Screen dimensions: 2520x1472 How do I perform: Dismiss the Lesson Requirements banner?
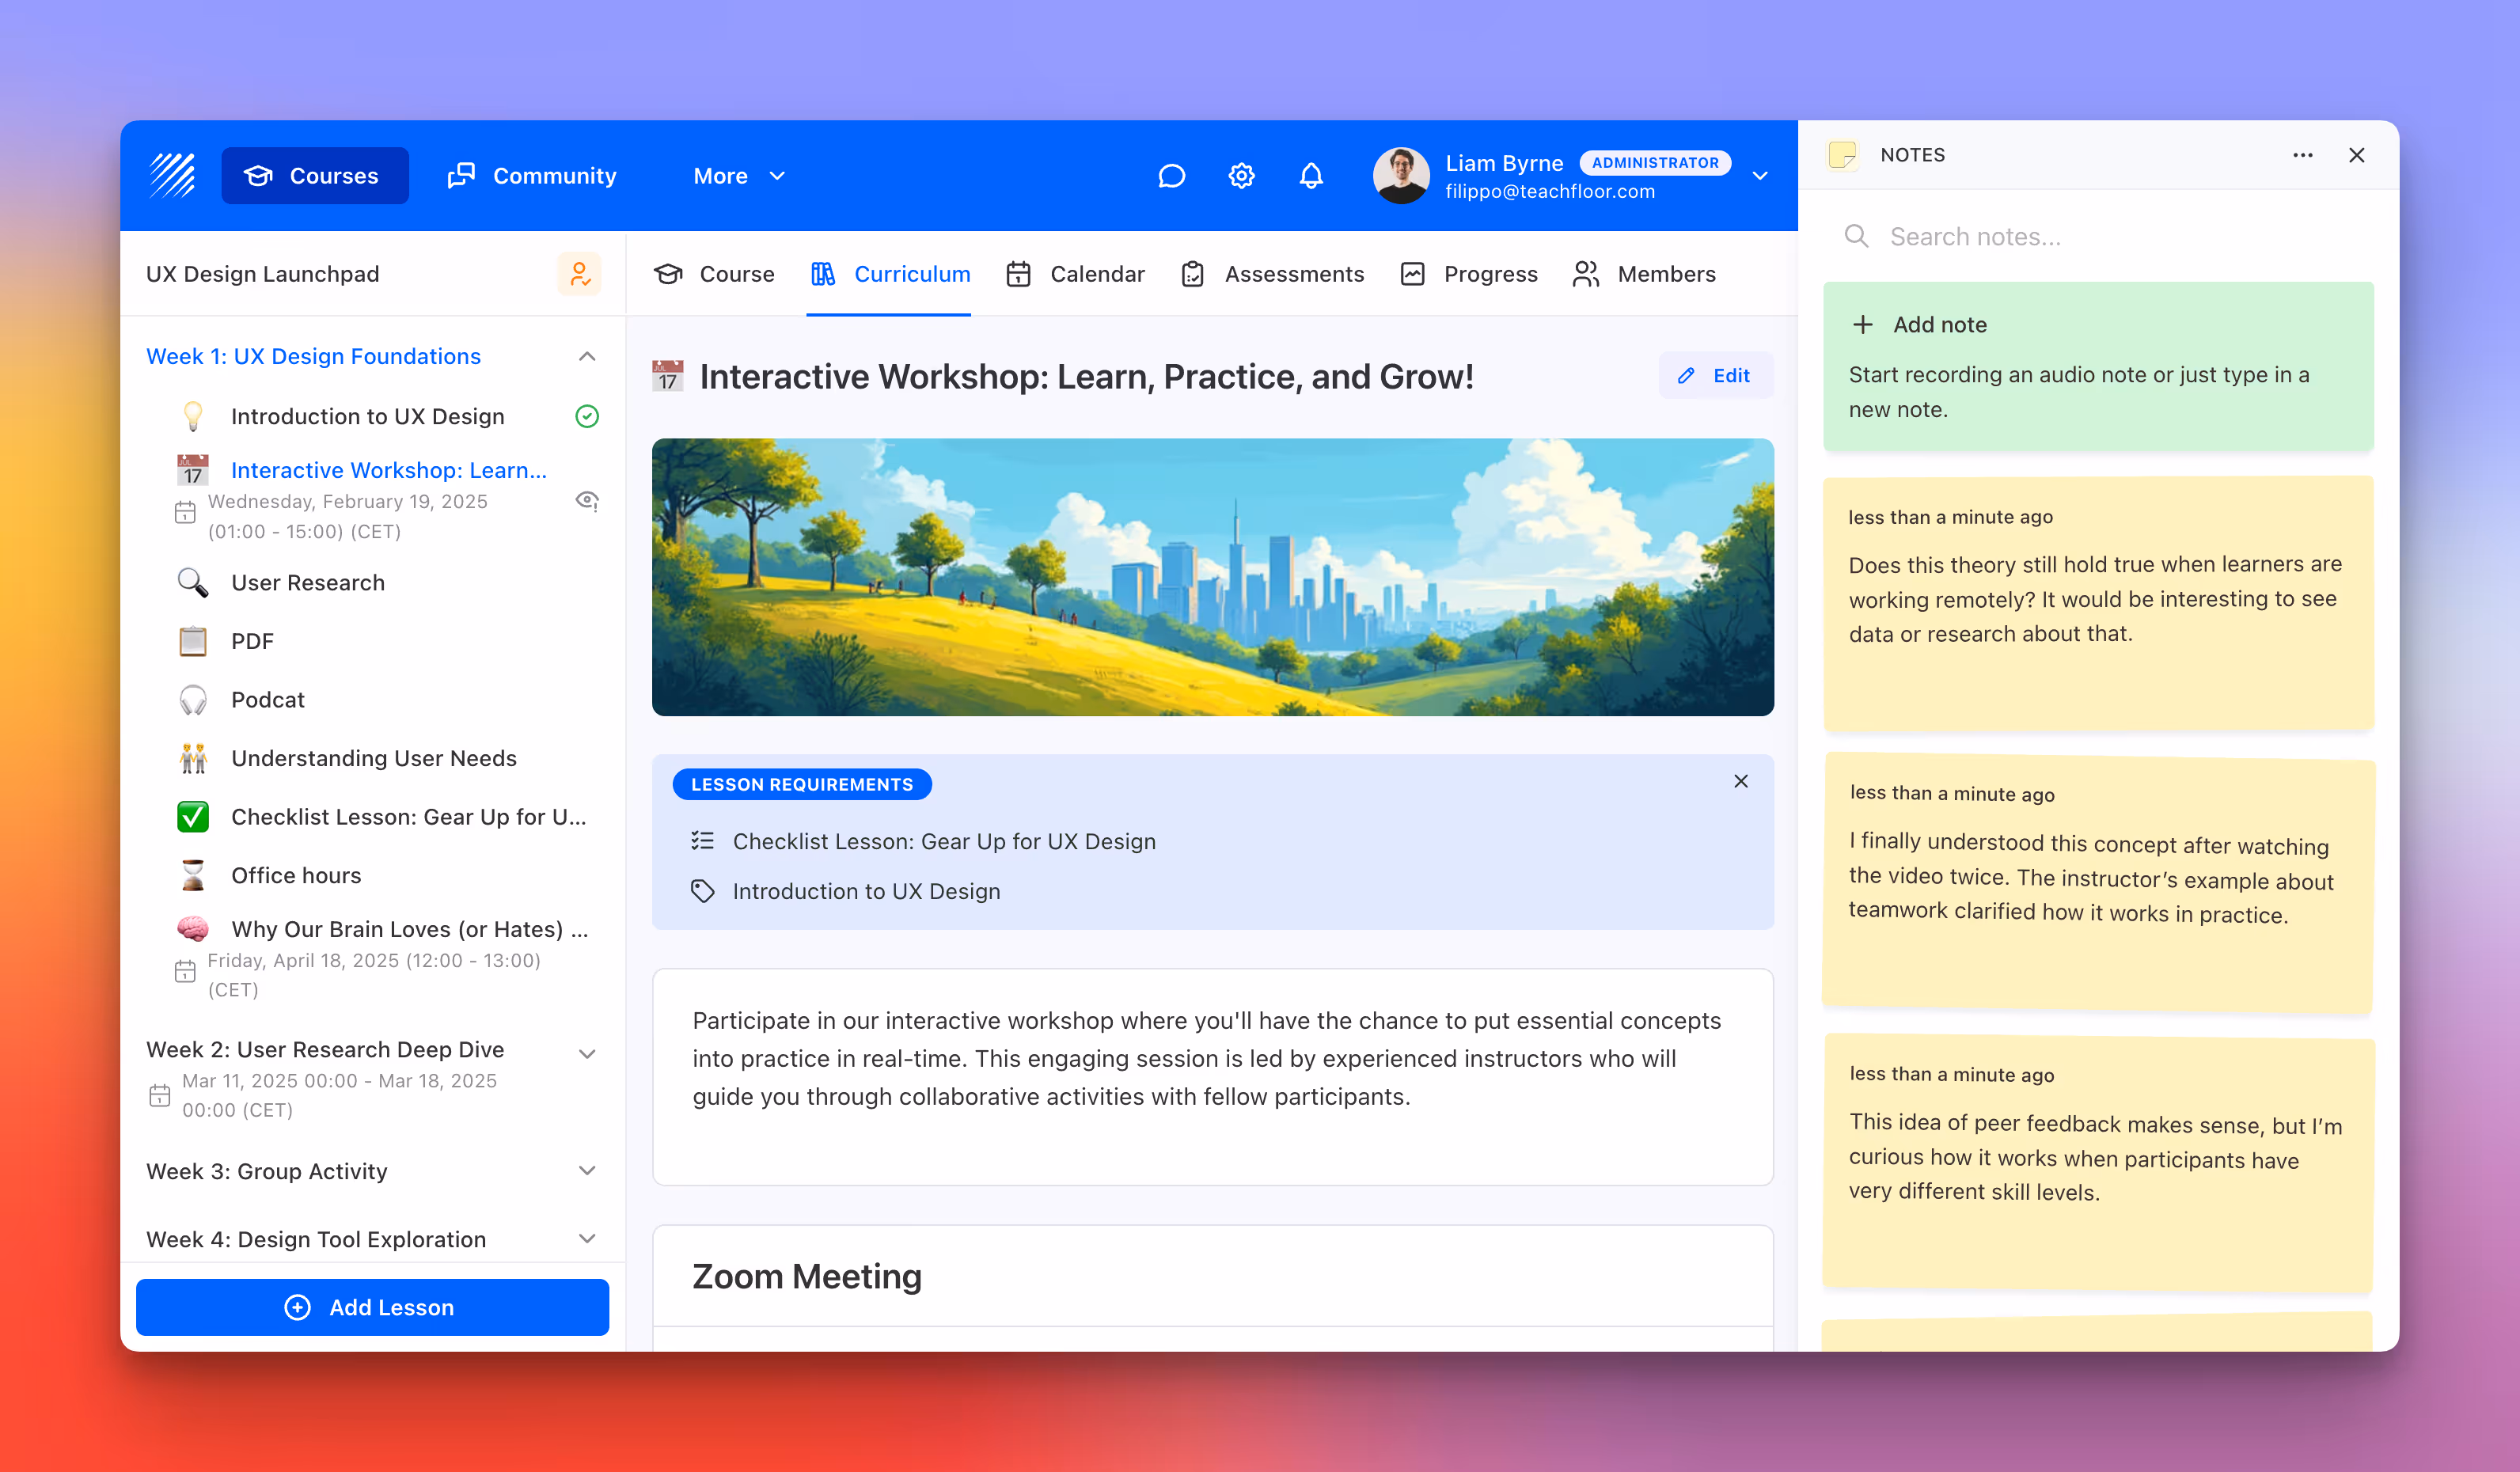click(x=1741, y=781)
